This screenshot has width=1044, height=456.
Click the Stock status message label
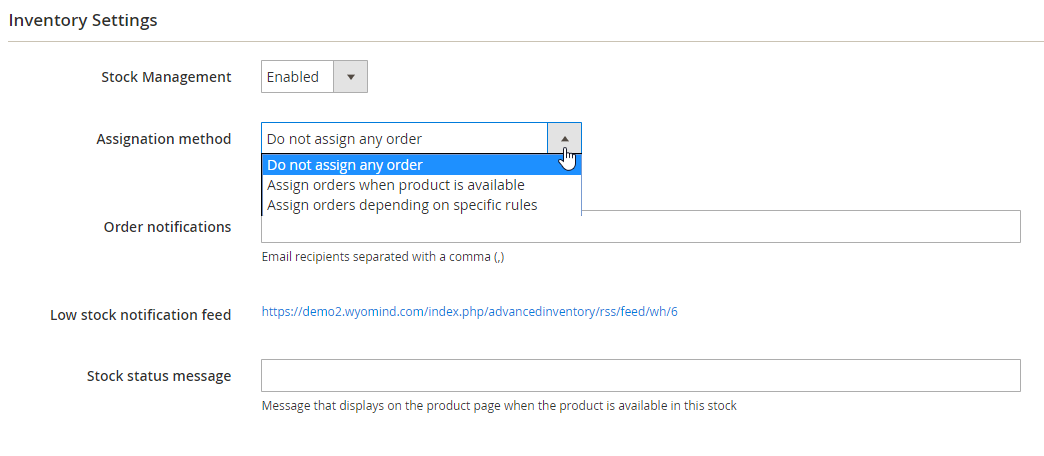[158, 376]
